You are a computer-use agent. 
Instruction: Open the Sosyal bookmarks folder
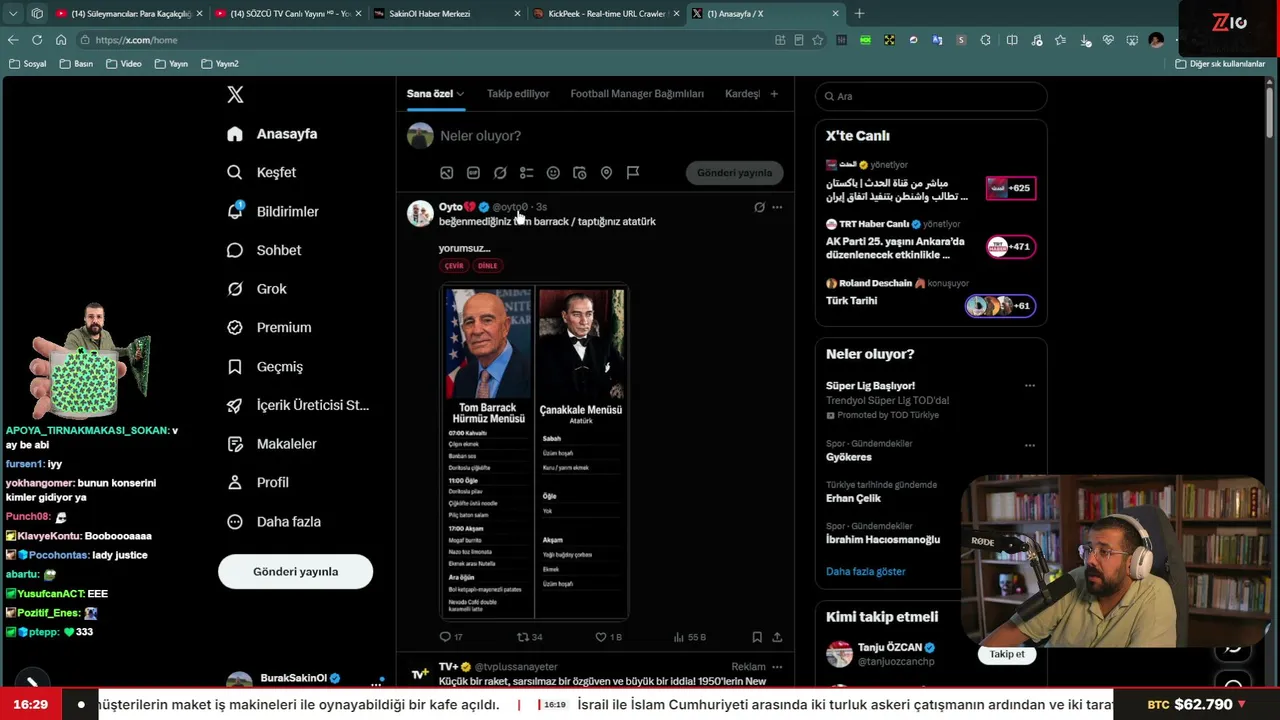pyautogui.click(x=28, y=64)
